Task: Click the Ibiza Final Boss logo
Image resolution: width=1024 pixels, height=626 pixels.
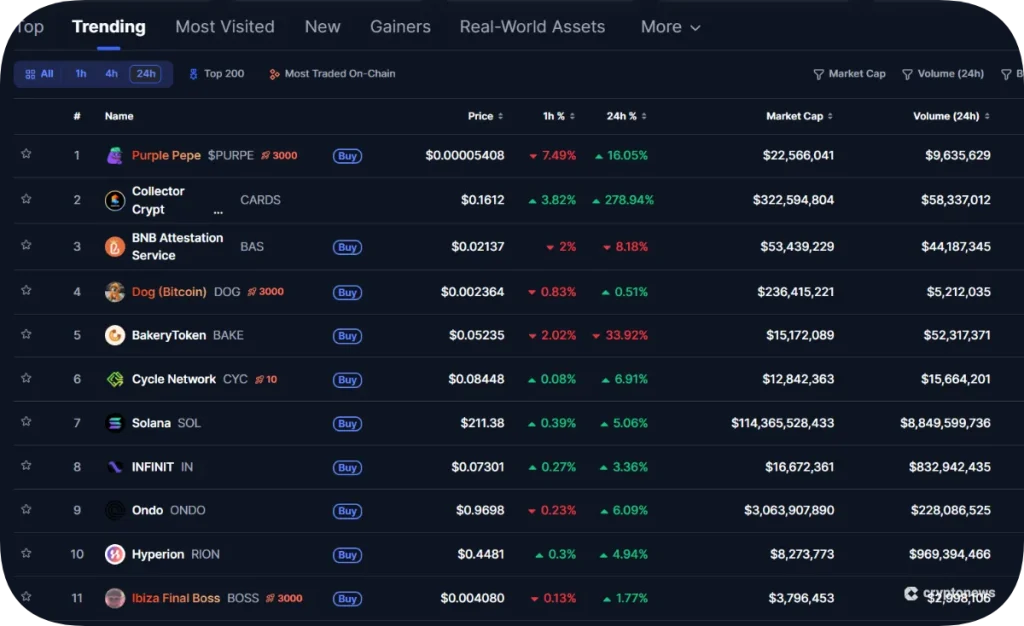Action: (115, 598)
